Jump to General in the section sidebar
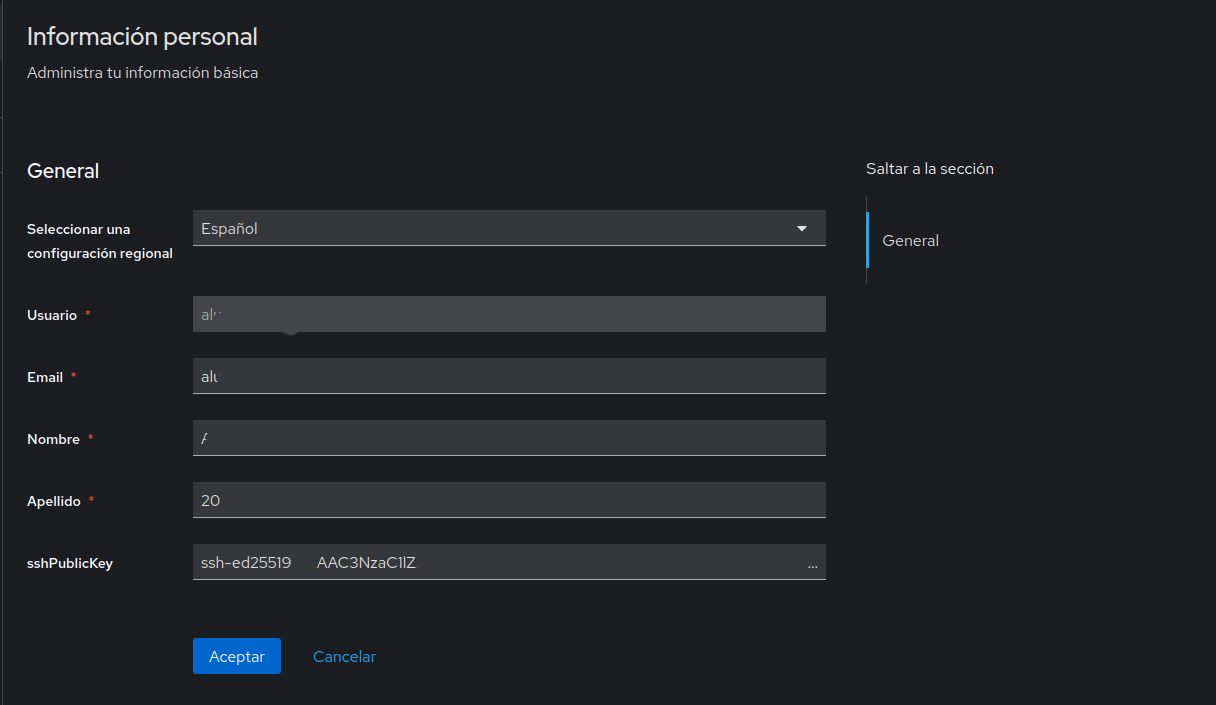The height and width of the screenshot is (705, 1216). [910, 240]
